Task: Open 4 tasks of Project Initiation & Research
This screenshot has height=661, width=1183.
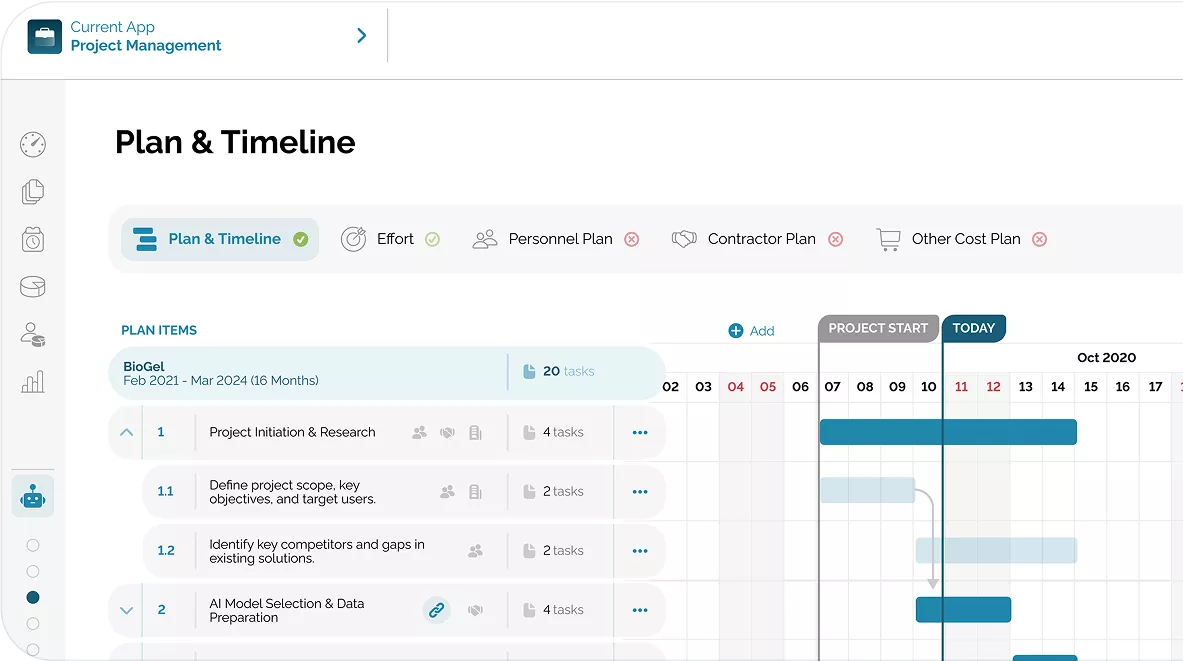Action: 554,432
